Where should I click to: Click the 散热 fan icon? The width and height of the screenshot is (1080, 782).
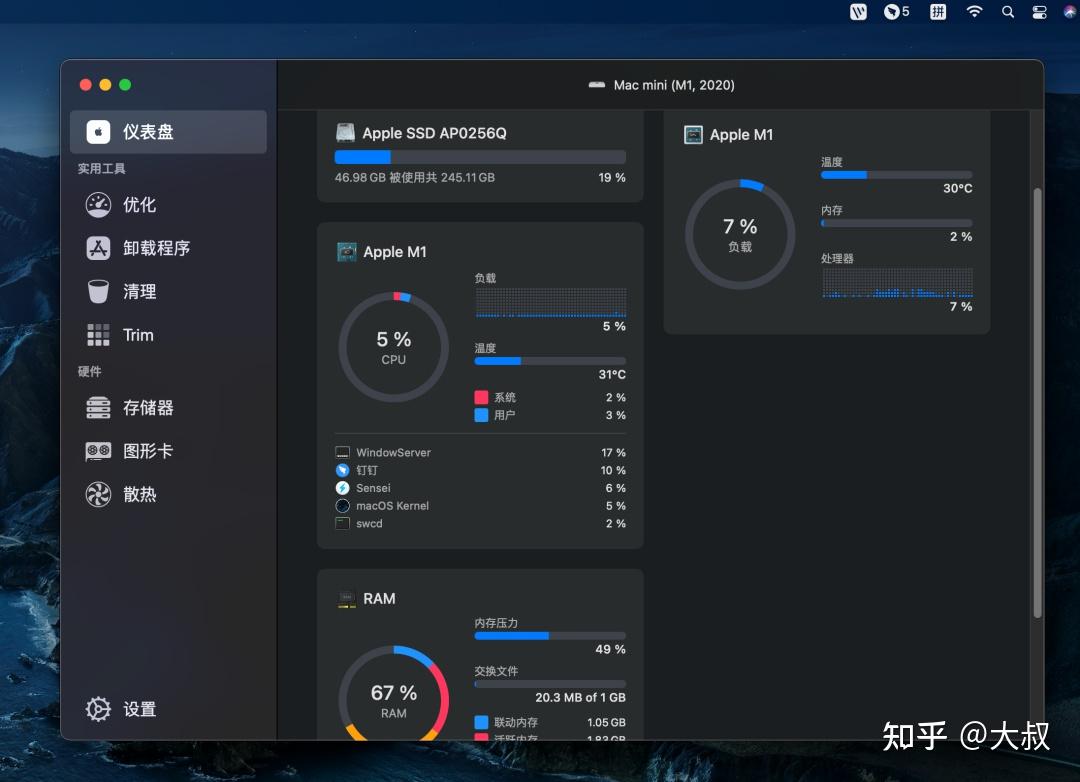tap(98, 495)
